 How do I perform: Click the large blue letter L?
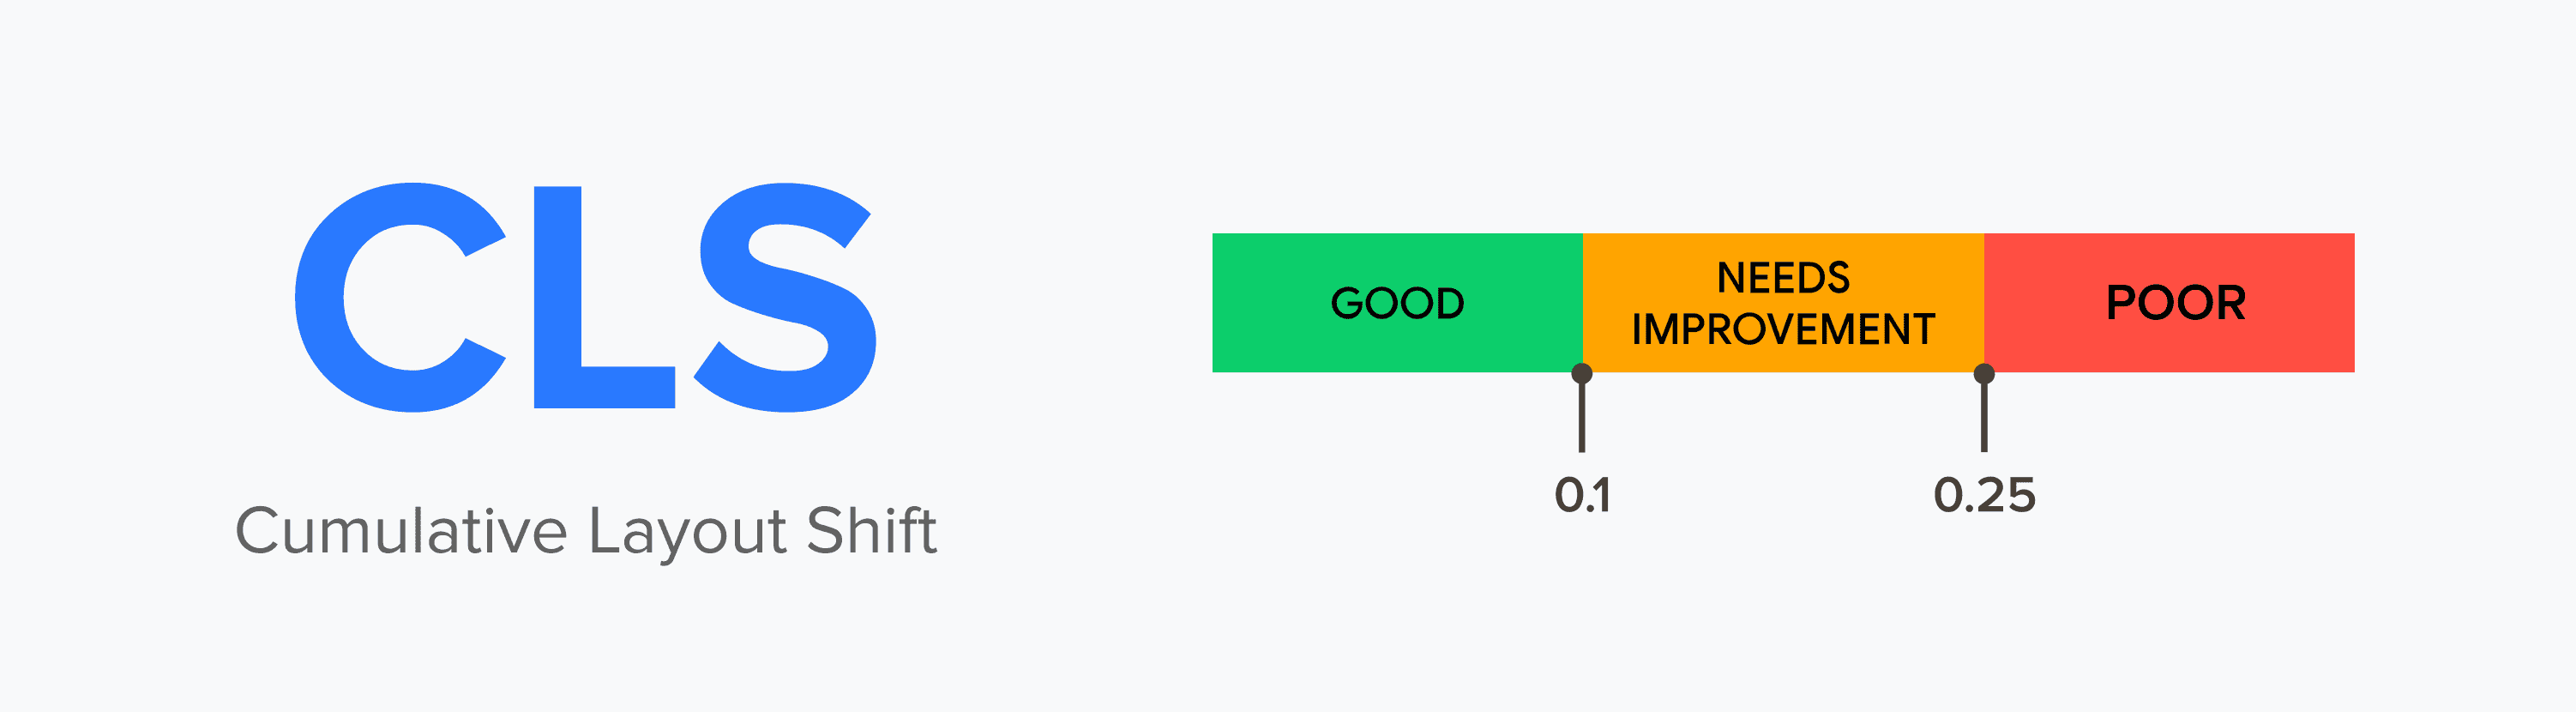(557, 297)
